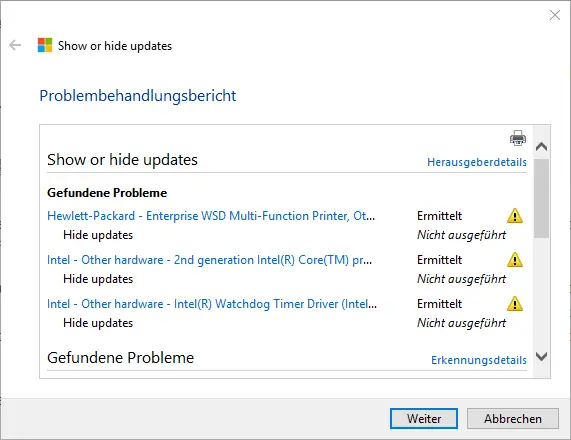Viewport: 571px width, 440px height.
Task: Click warning icon beside Watchdog Timer entry
Action: (515, 304)
